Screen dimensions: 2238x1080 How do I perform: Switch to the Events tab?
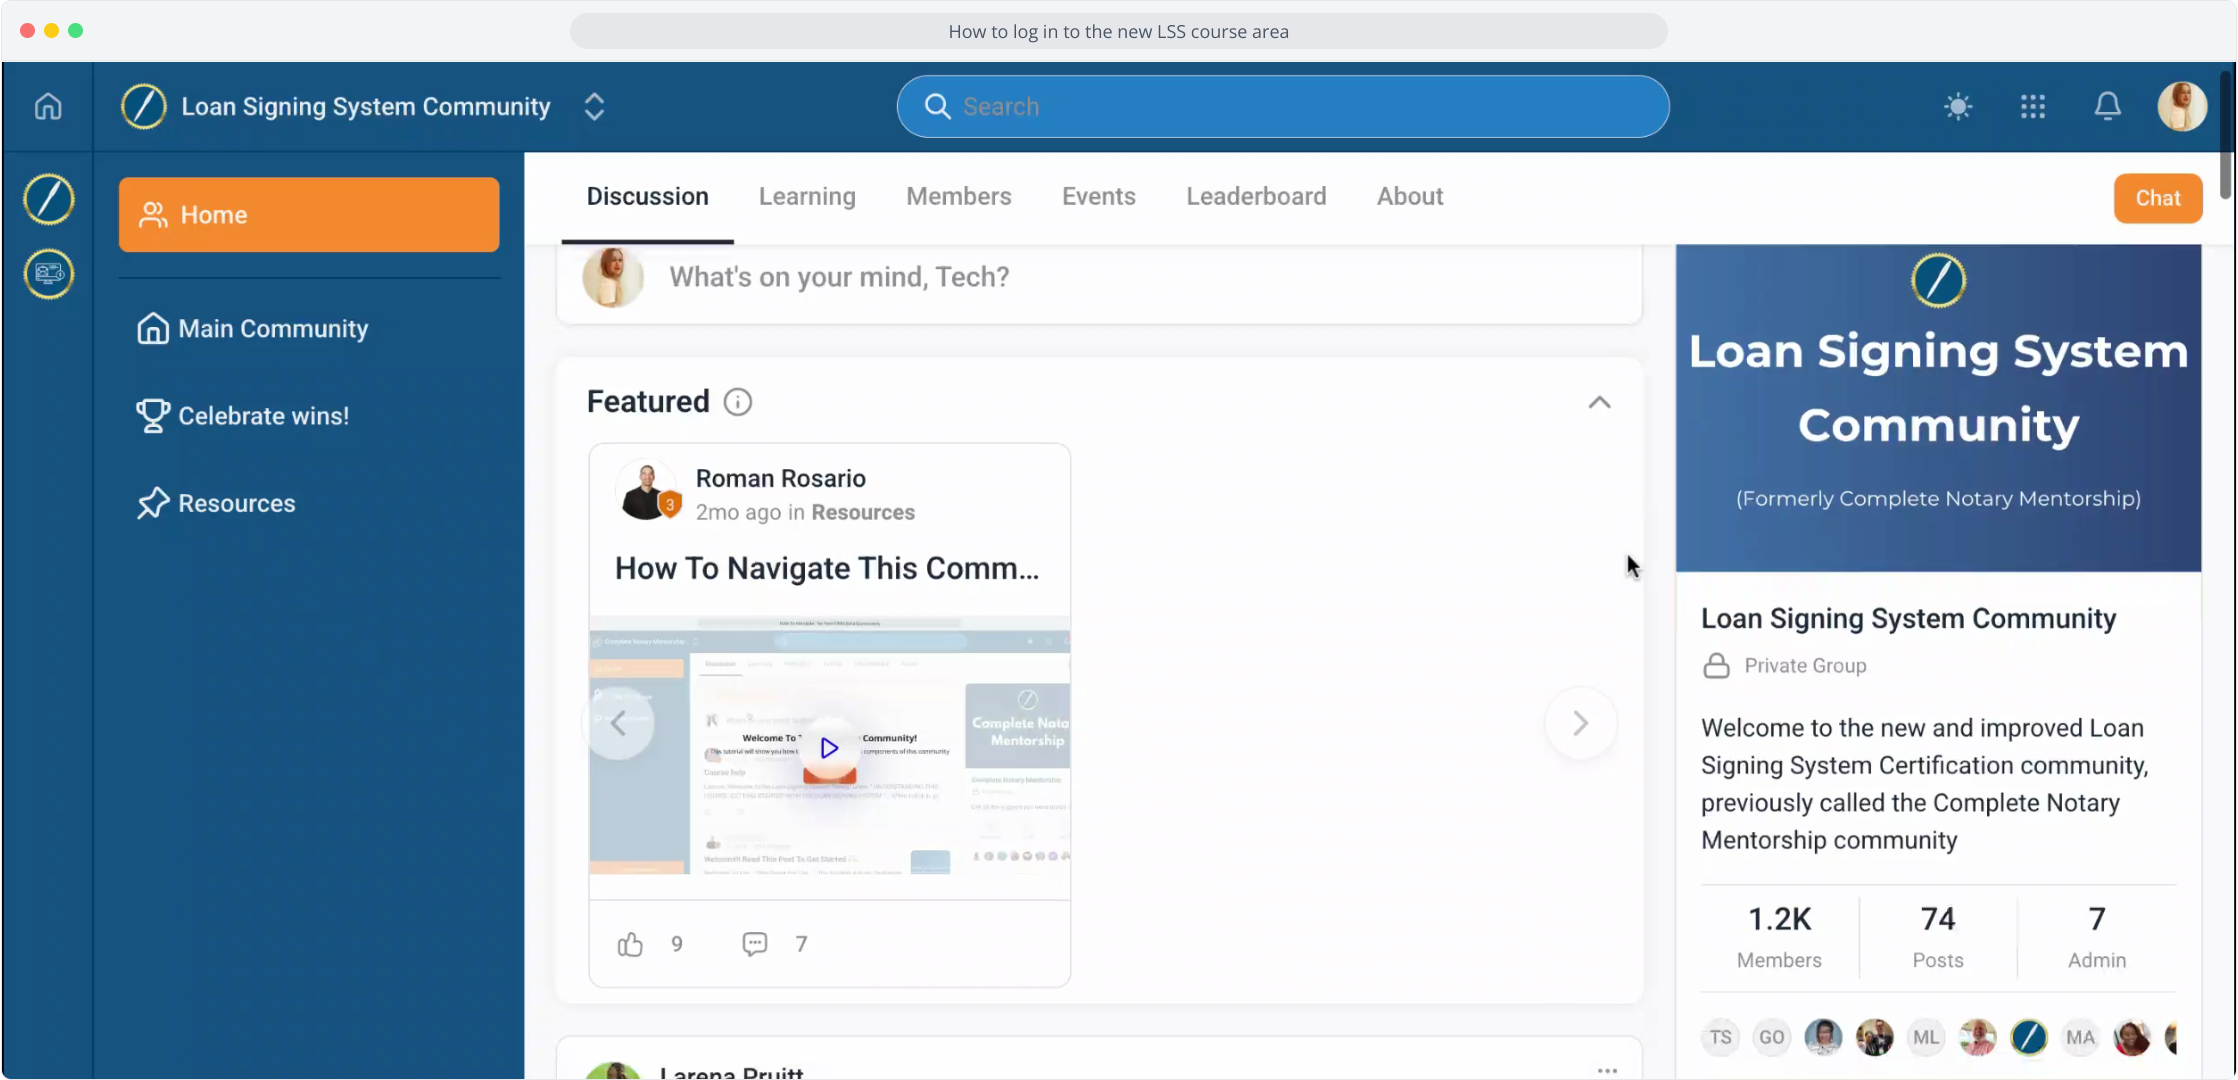pyautogui.click(x=1099, y=197)
